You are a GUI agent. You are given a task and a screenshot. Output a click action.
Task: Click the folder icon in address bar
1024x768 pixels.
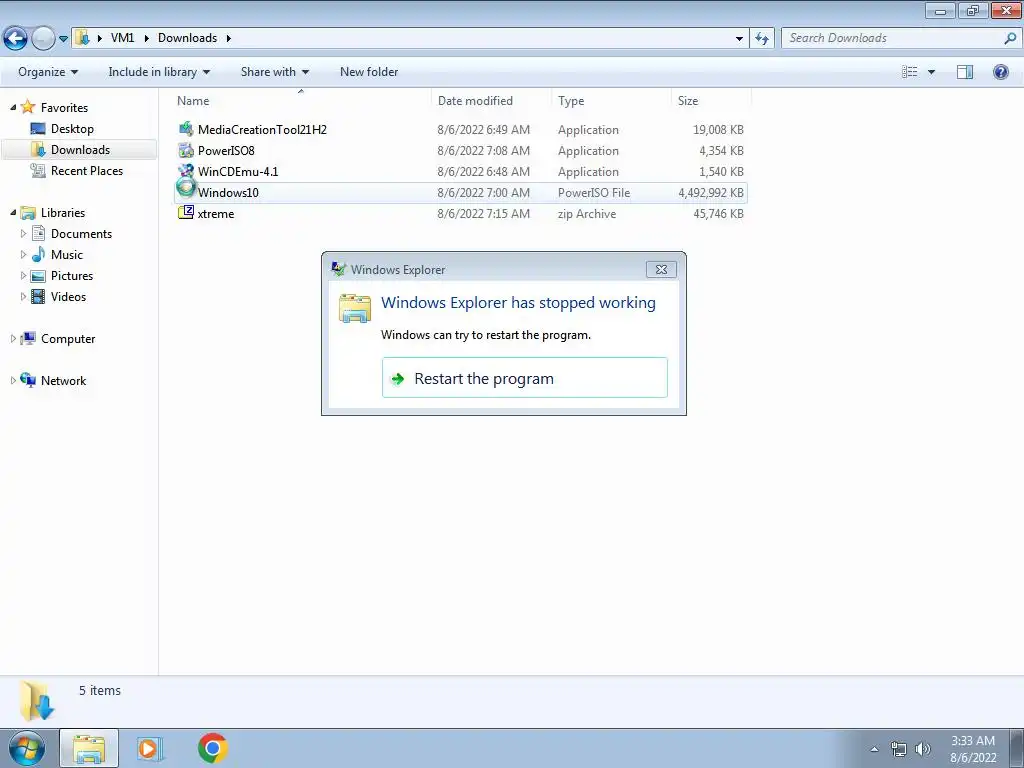point(82,38)
